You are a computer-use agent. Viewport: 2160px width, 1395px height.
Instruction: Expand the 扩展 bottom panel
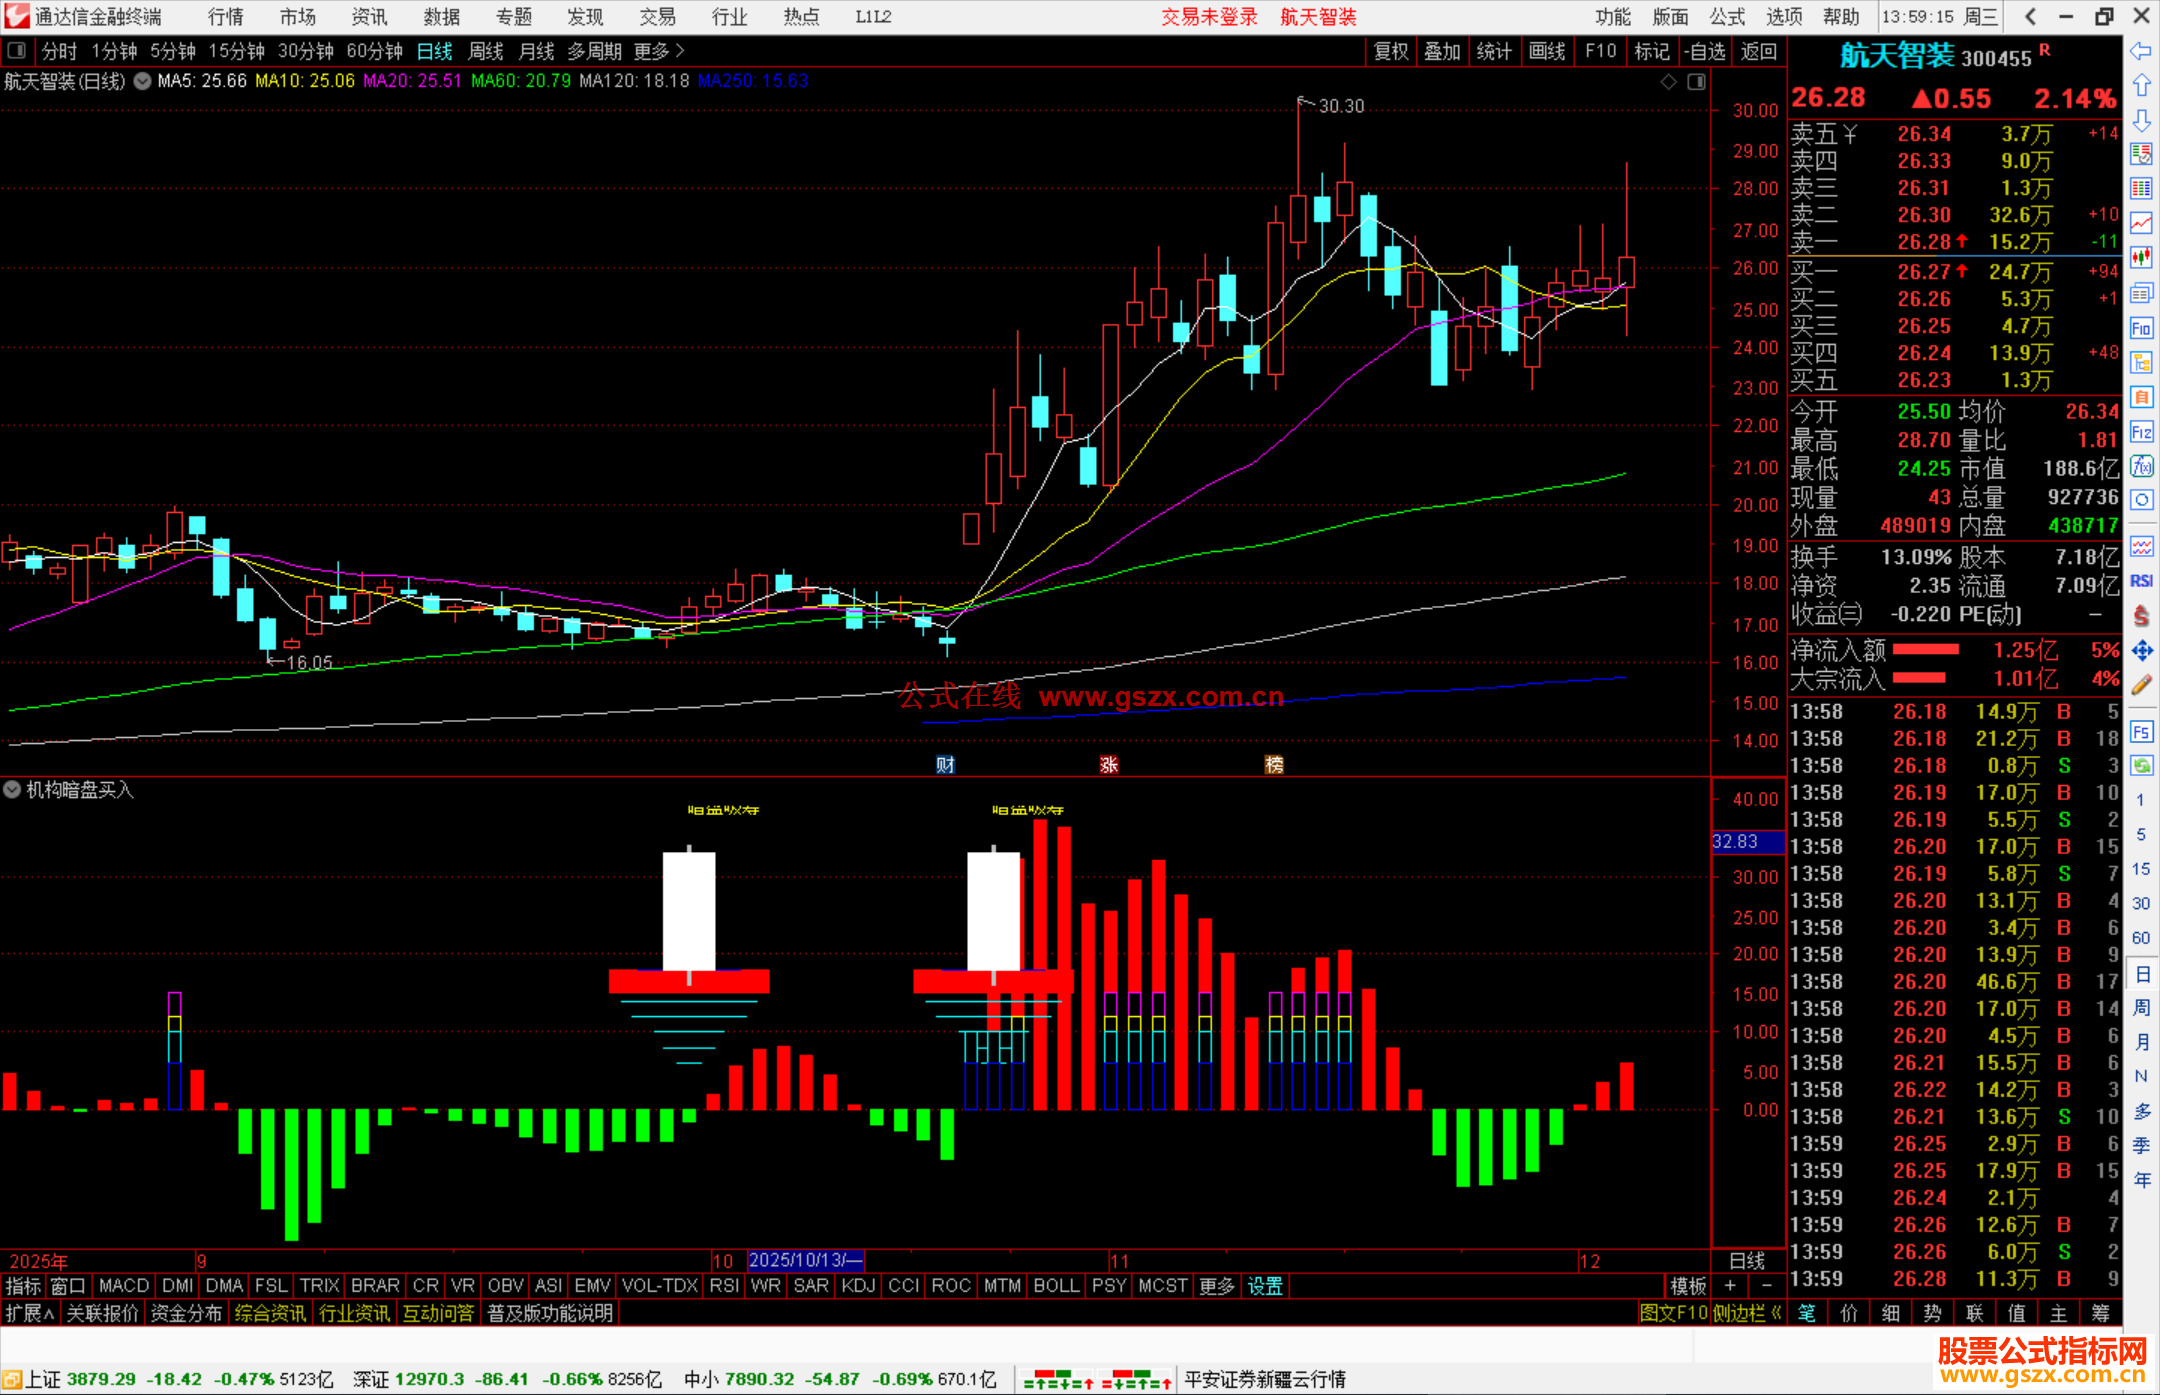pos(30,1313)
